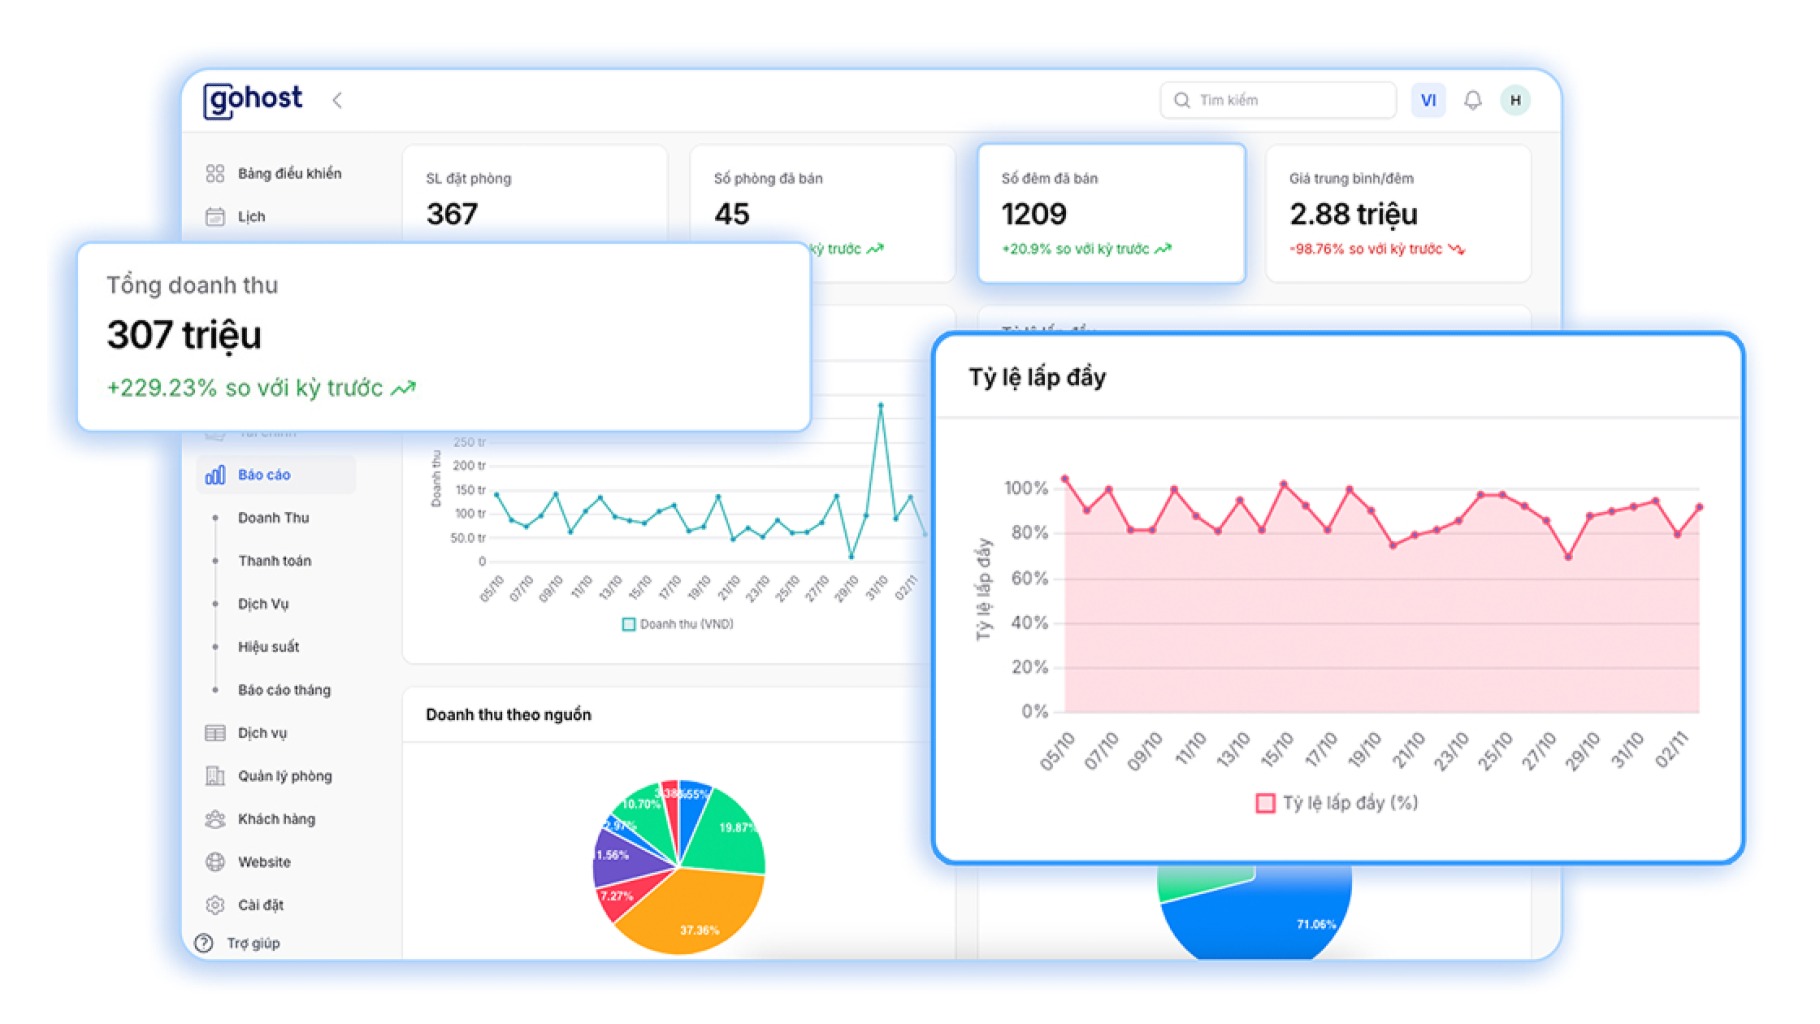Click the Bảng điều khiển grid icon

click(x=215, y=173)
